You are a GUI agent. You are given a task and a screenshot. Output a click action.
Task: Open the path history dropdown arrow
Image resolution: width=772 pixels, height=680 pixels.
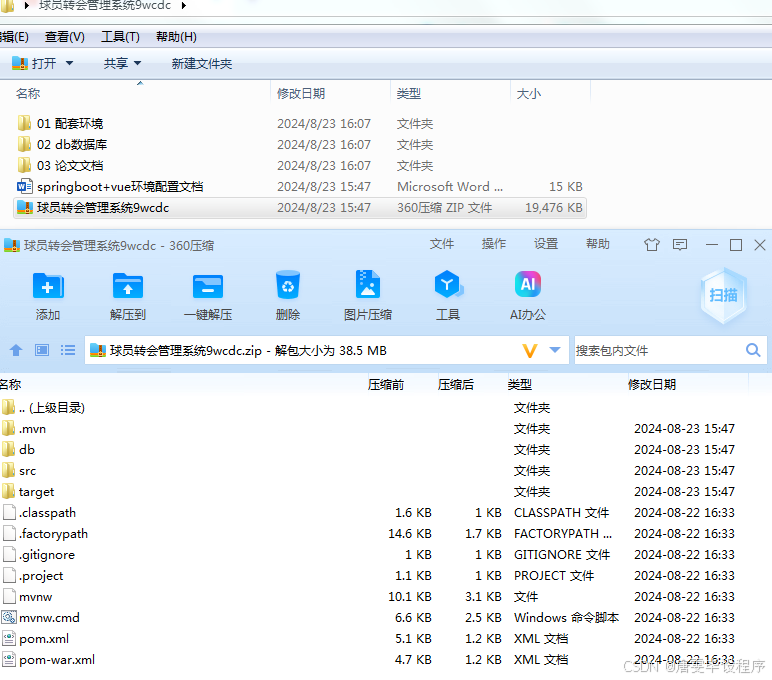click(x=555, y=350)
